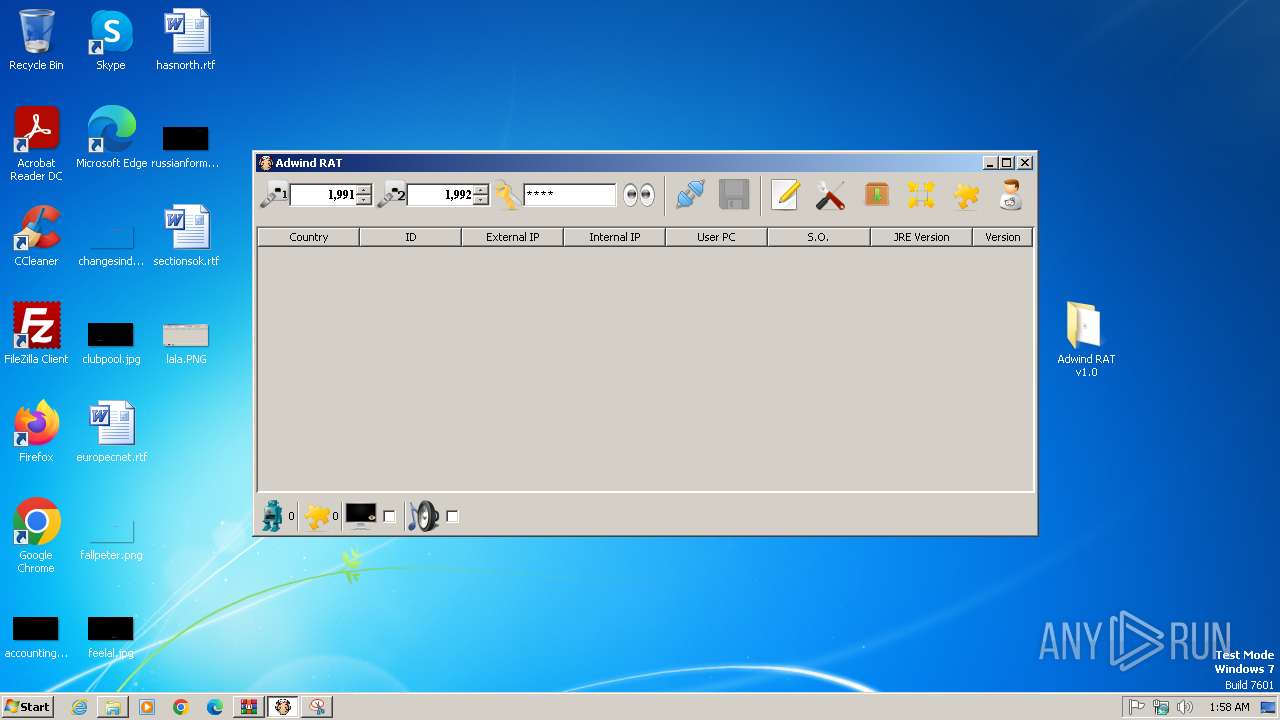Increase port 1 value with up arrow

[x=364, y=189]
